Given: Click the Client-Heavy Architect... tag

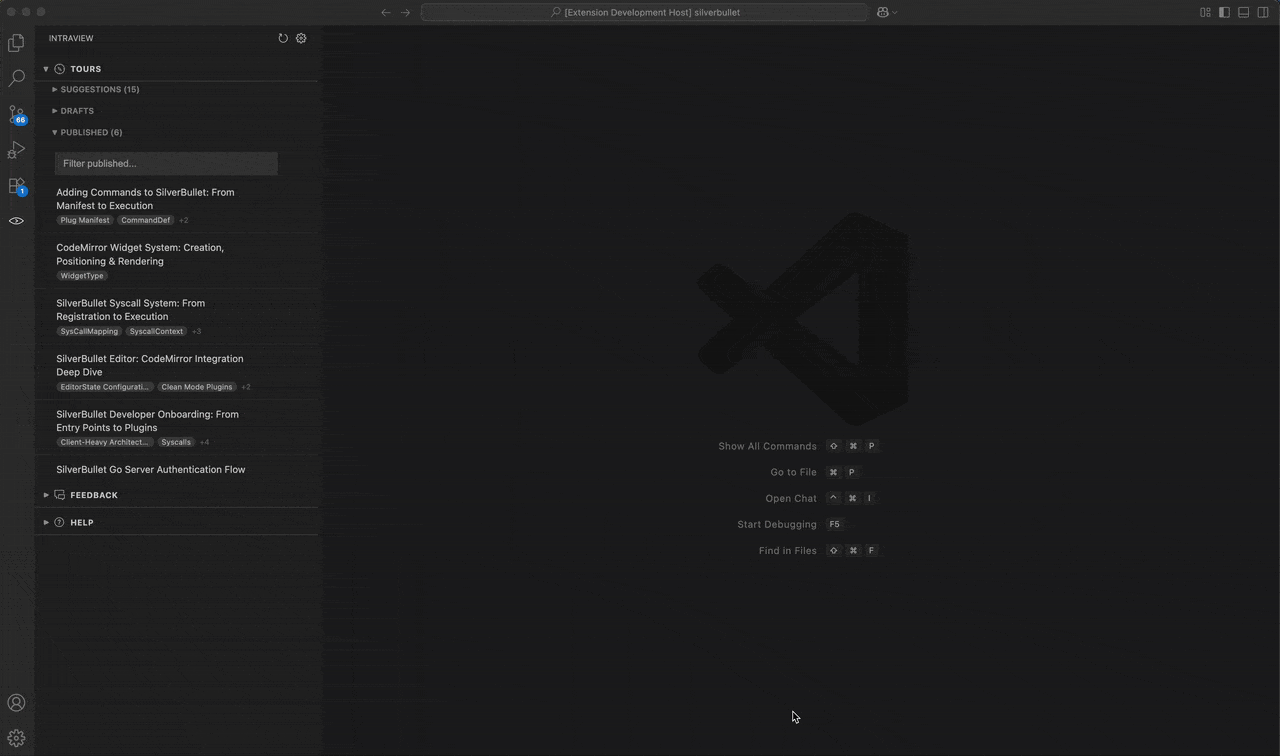Looking at the screenshot, I should [105, 442].
